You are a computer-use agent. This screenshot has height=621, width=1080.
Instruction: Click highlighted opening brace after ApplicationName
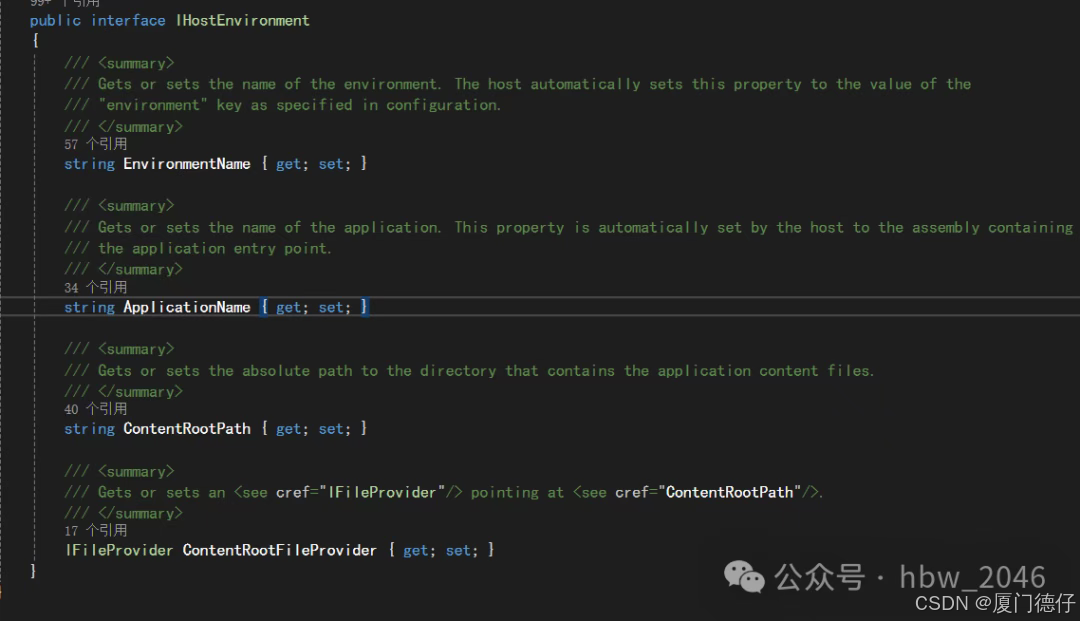click(x=264, y=307)
